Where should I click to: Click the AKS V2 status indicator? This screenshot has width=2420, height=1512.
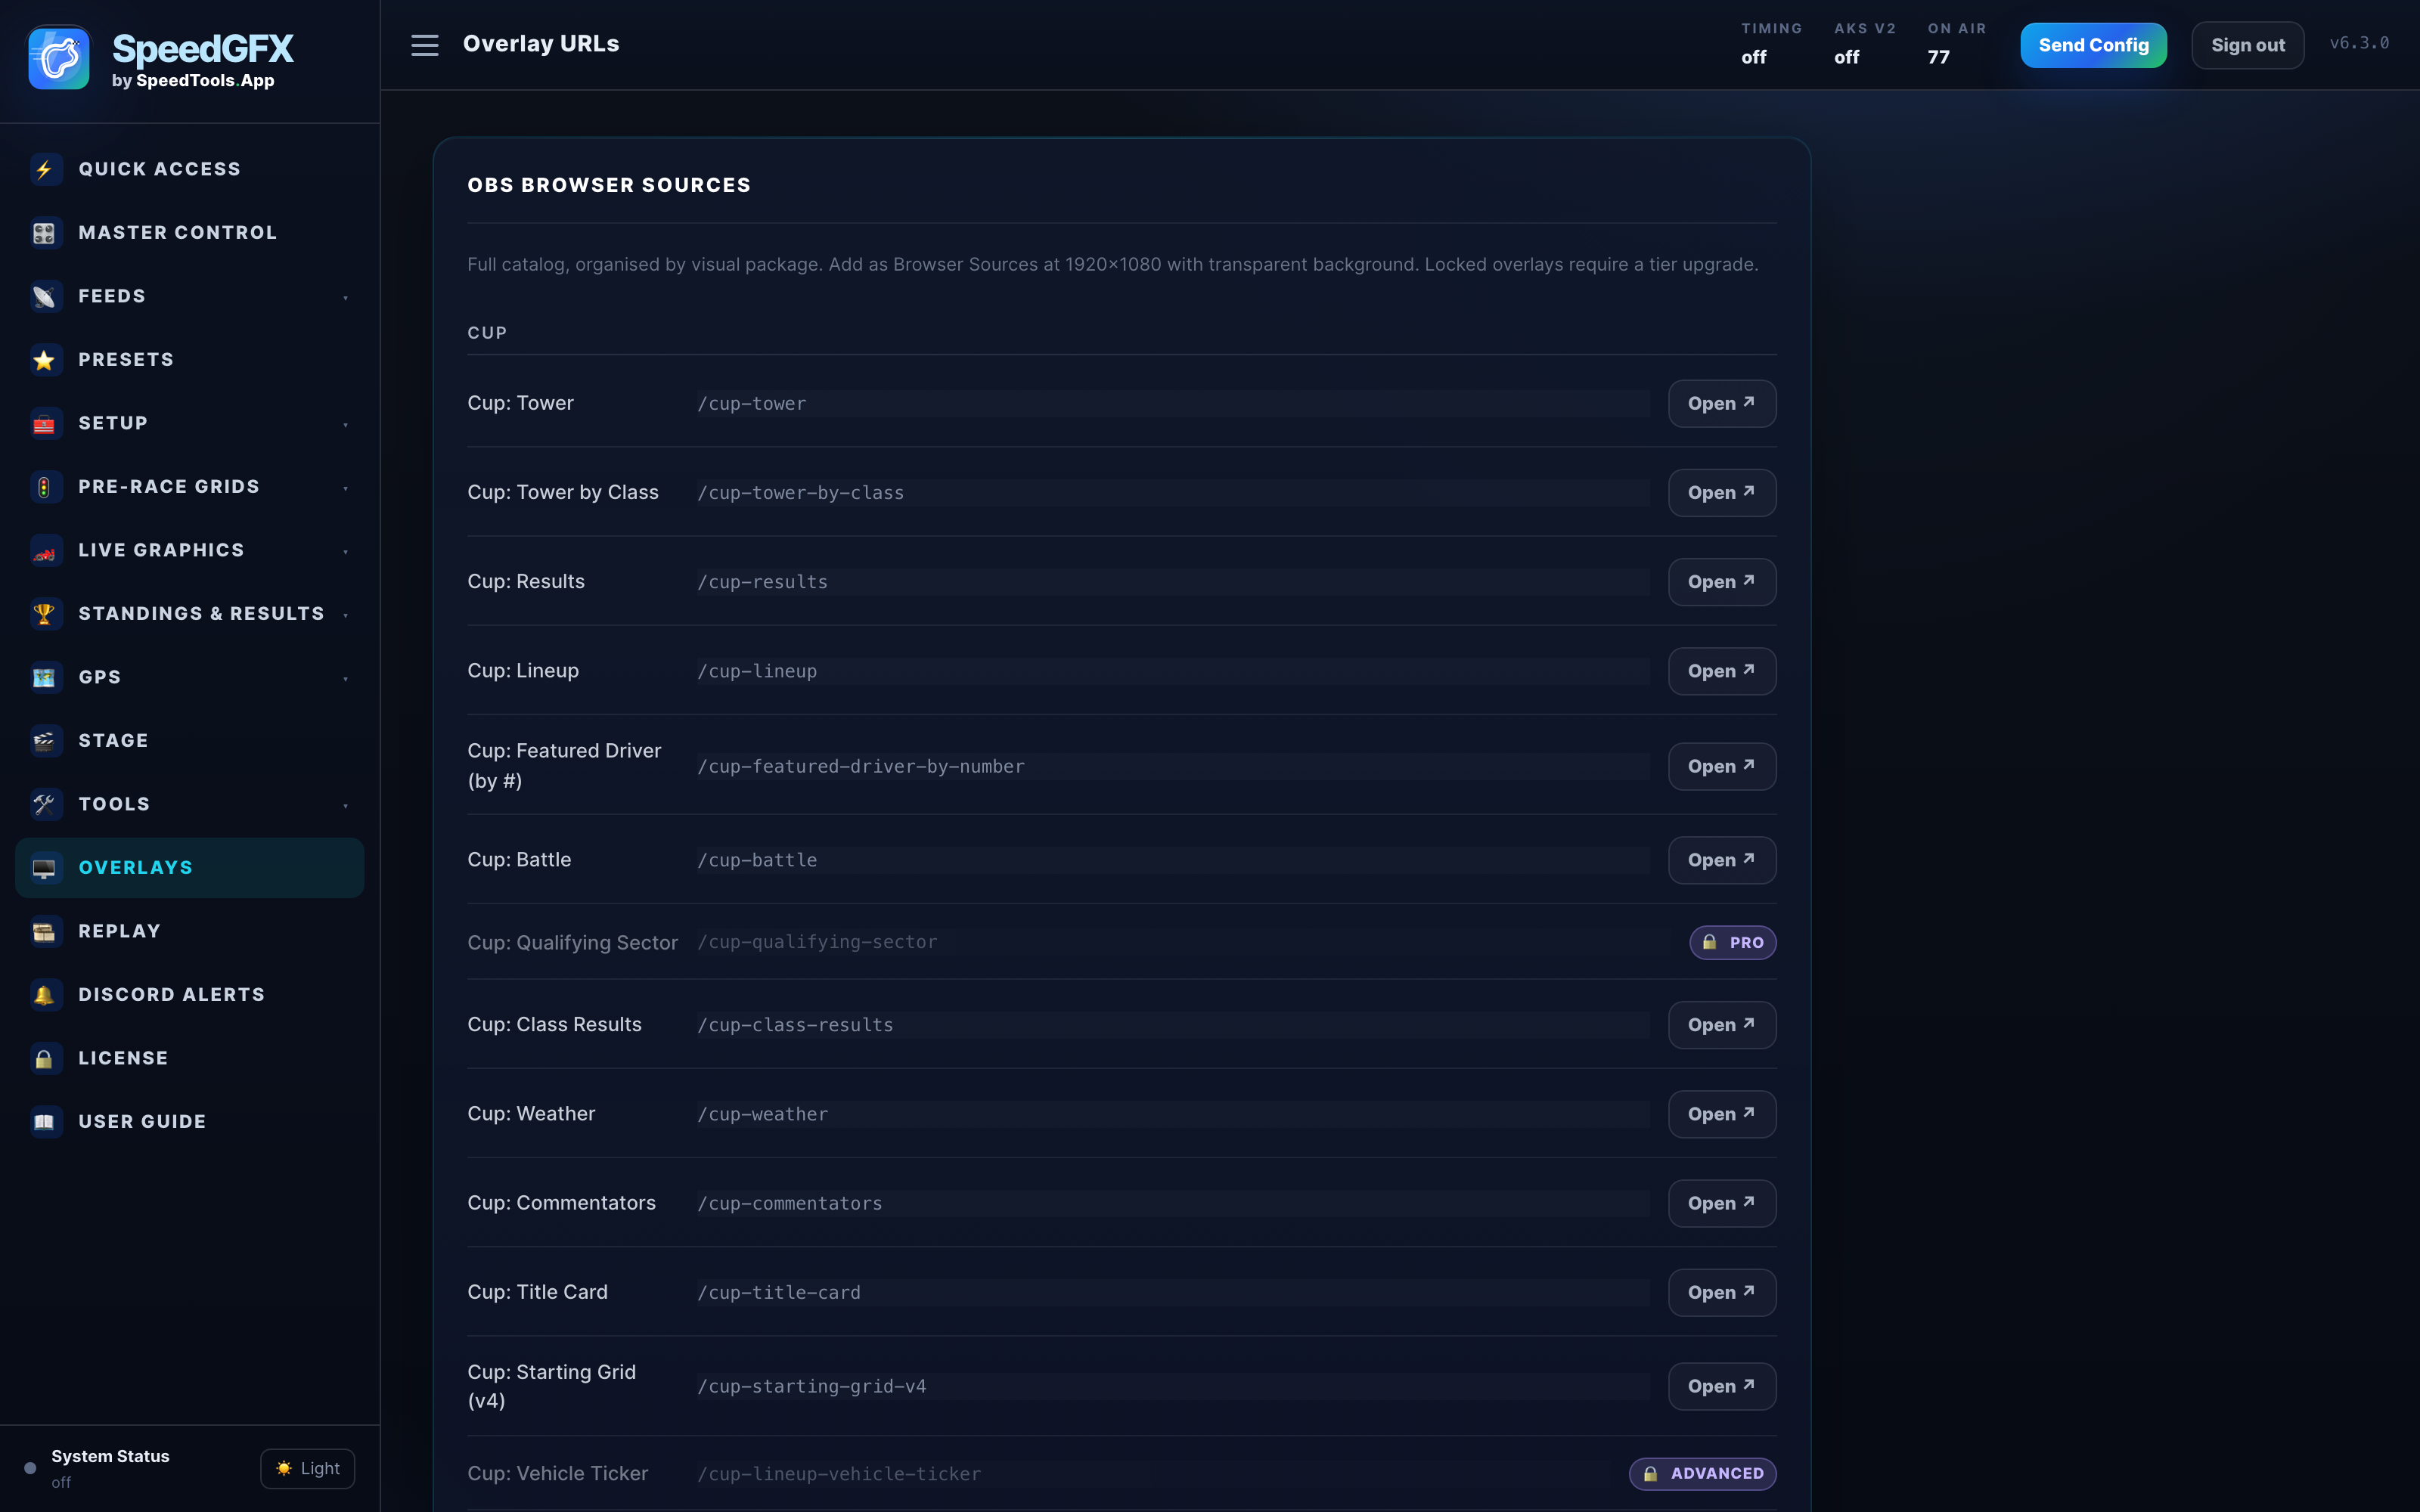1864,44
